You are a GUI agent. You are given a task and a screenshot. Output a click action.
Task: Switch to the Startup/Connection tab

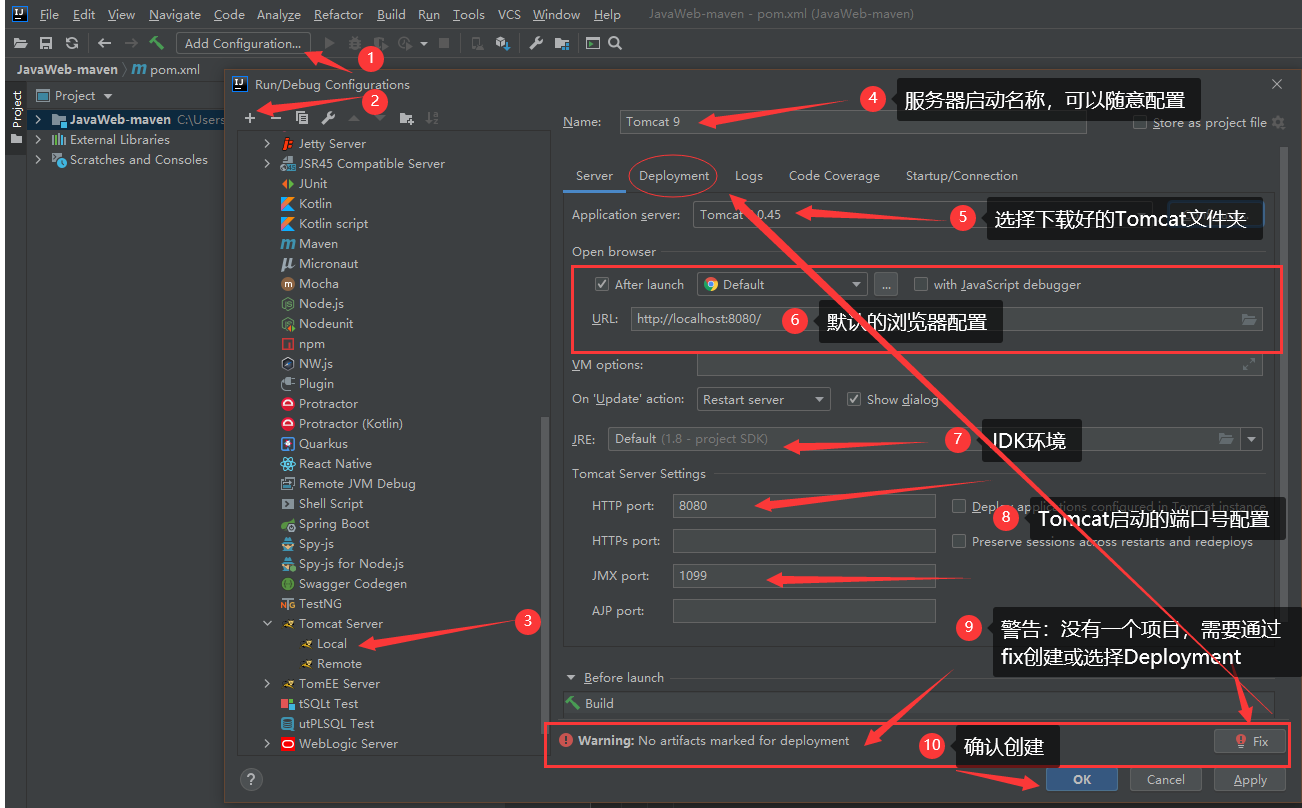pyautogui.click(x=962, y=176)
